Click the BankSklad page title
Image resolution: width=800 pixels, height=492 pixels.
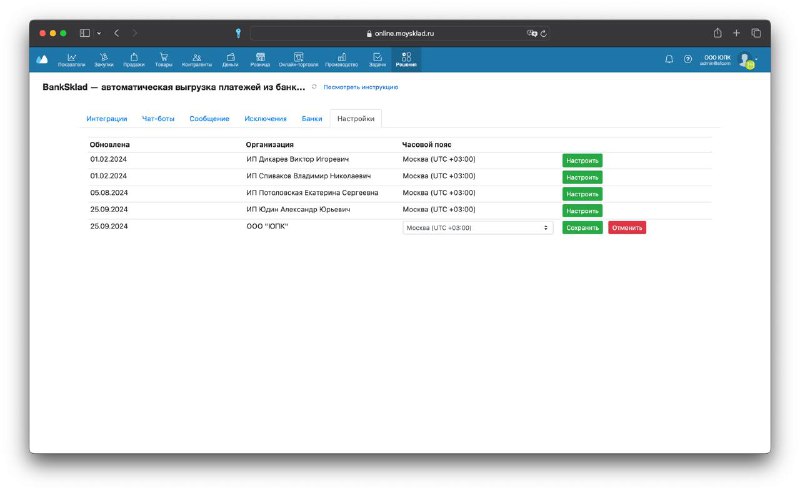pos(173,87)
